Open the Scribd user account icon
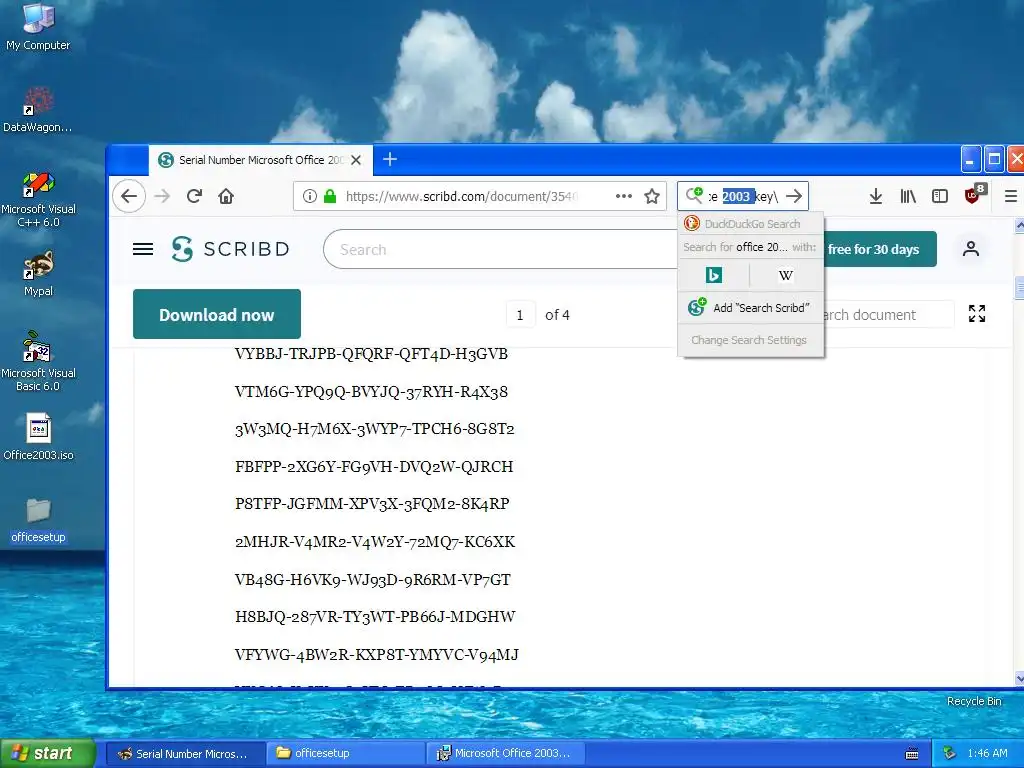1024x768 pixels. click(x=970, y=249)
